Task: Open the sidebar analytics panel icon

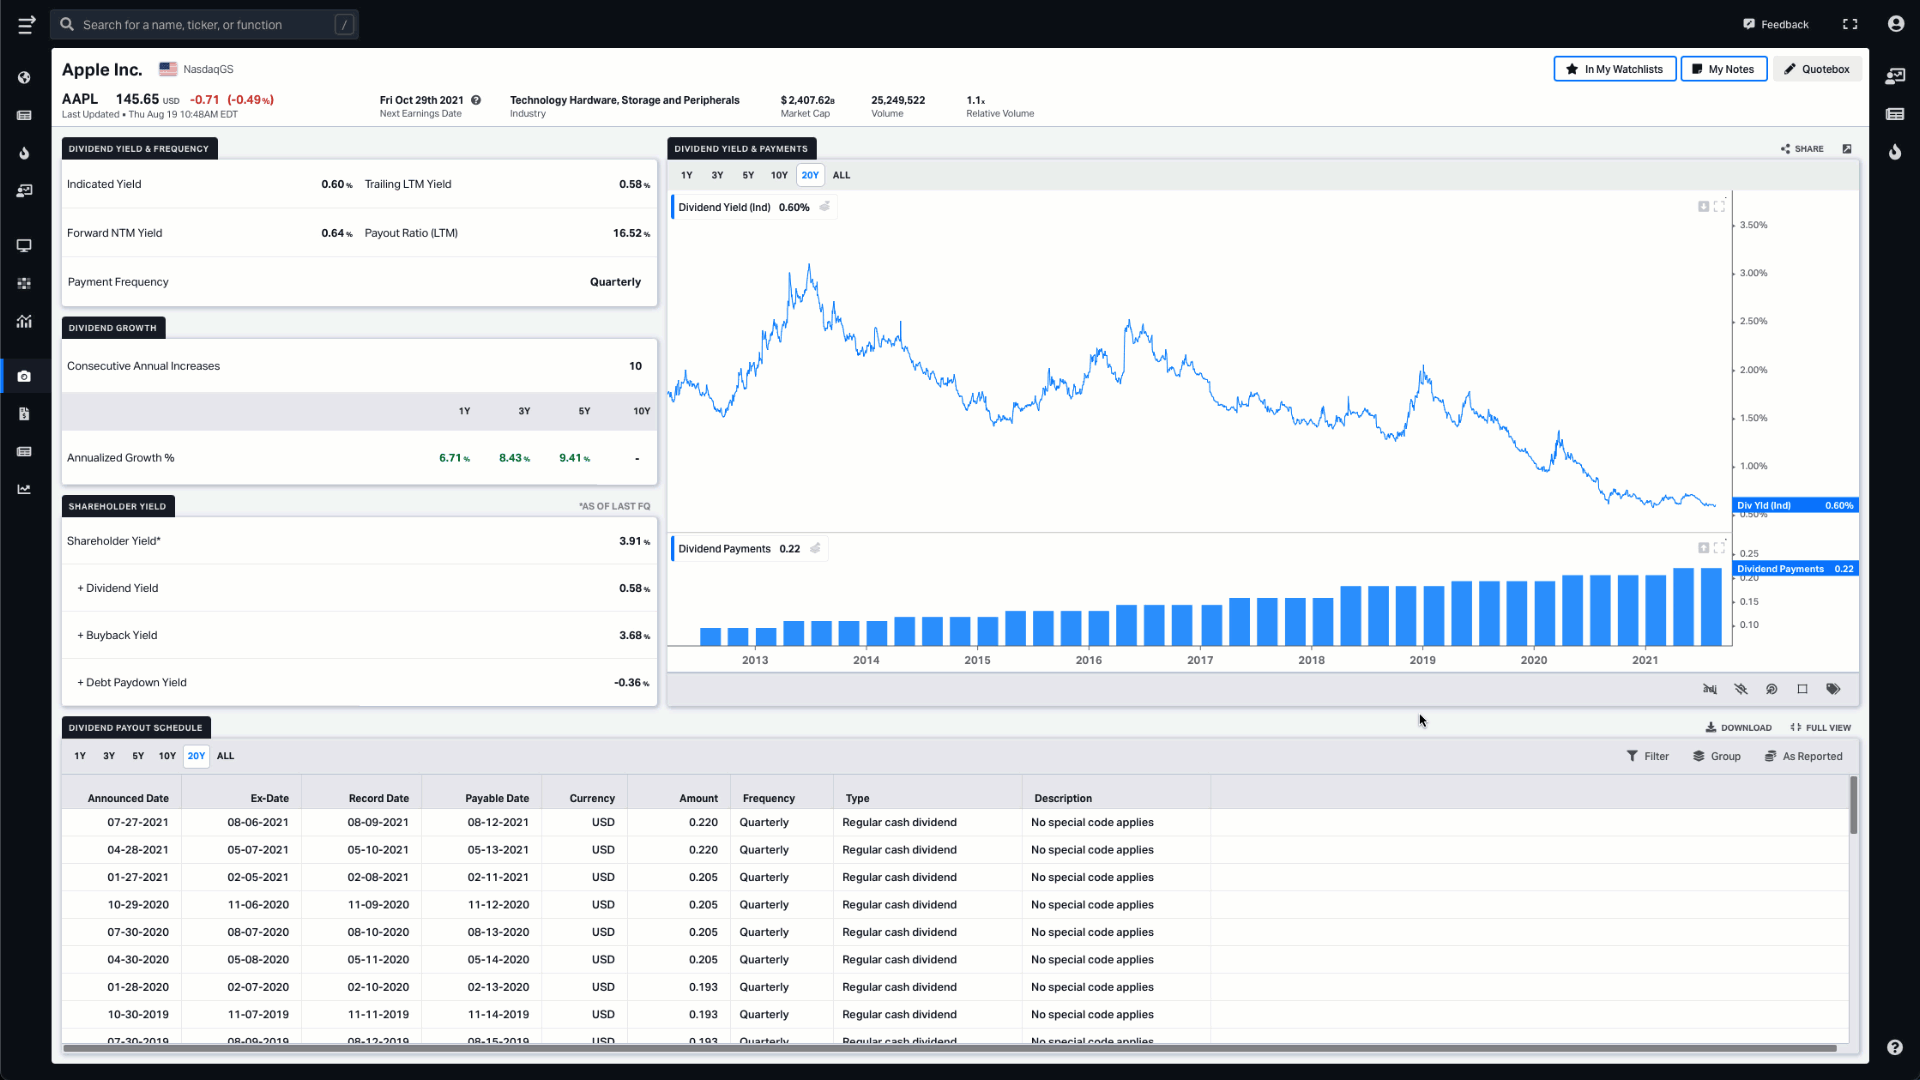Action: (24, 322)
